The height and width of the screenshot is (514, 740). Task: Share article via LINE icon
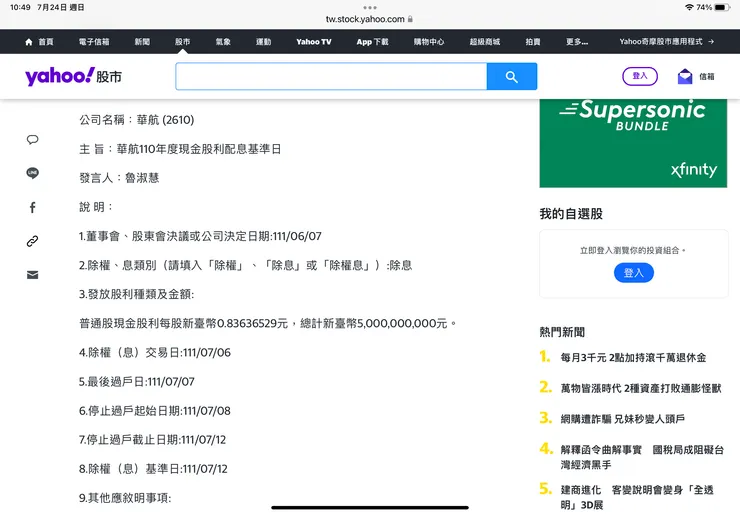tap(33, 173)
